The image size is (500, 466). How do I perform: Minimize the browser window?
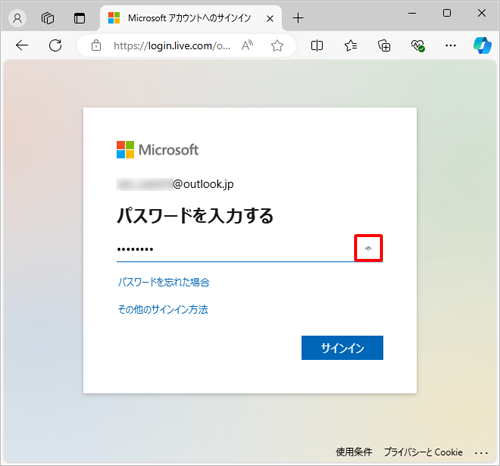point(412,14)
